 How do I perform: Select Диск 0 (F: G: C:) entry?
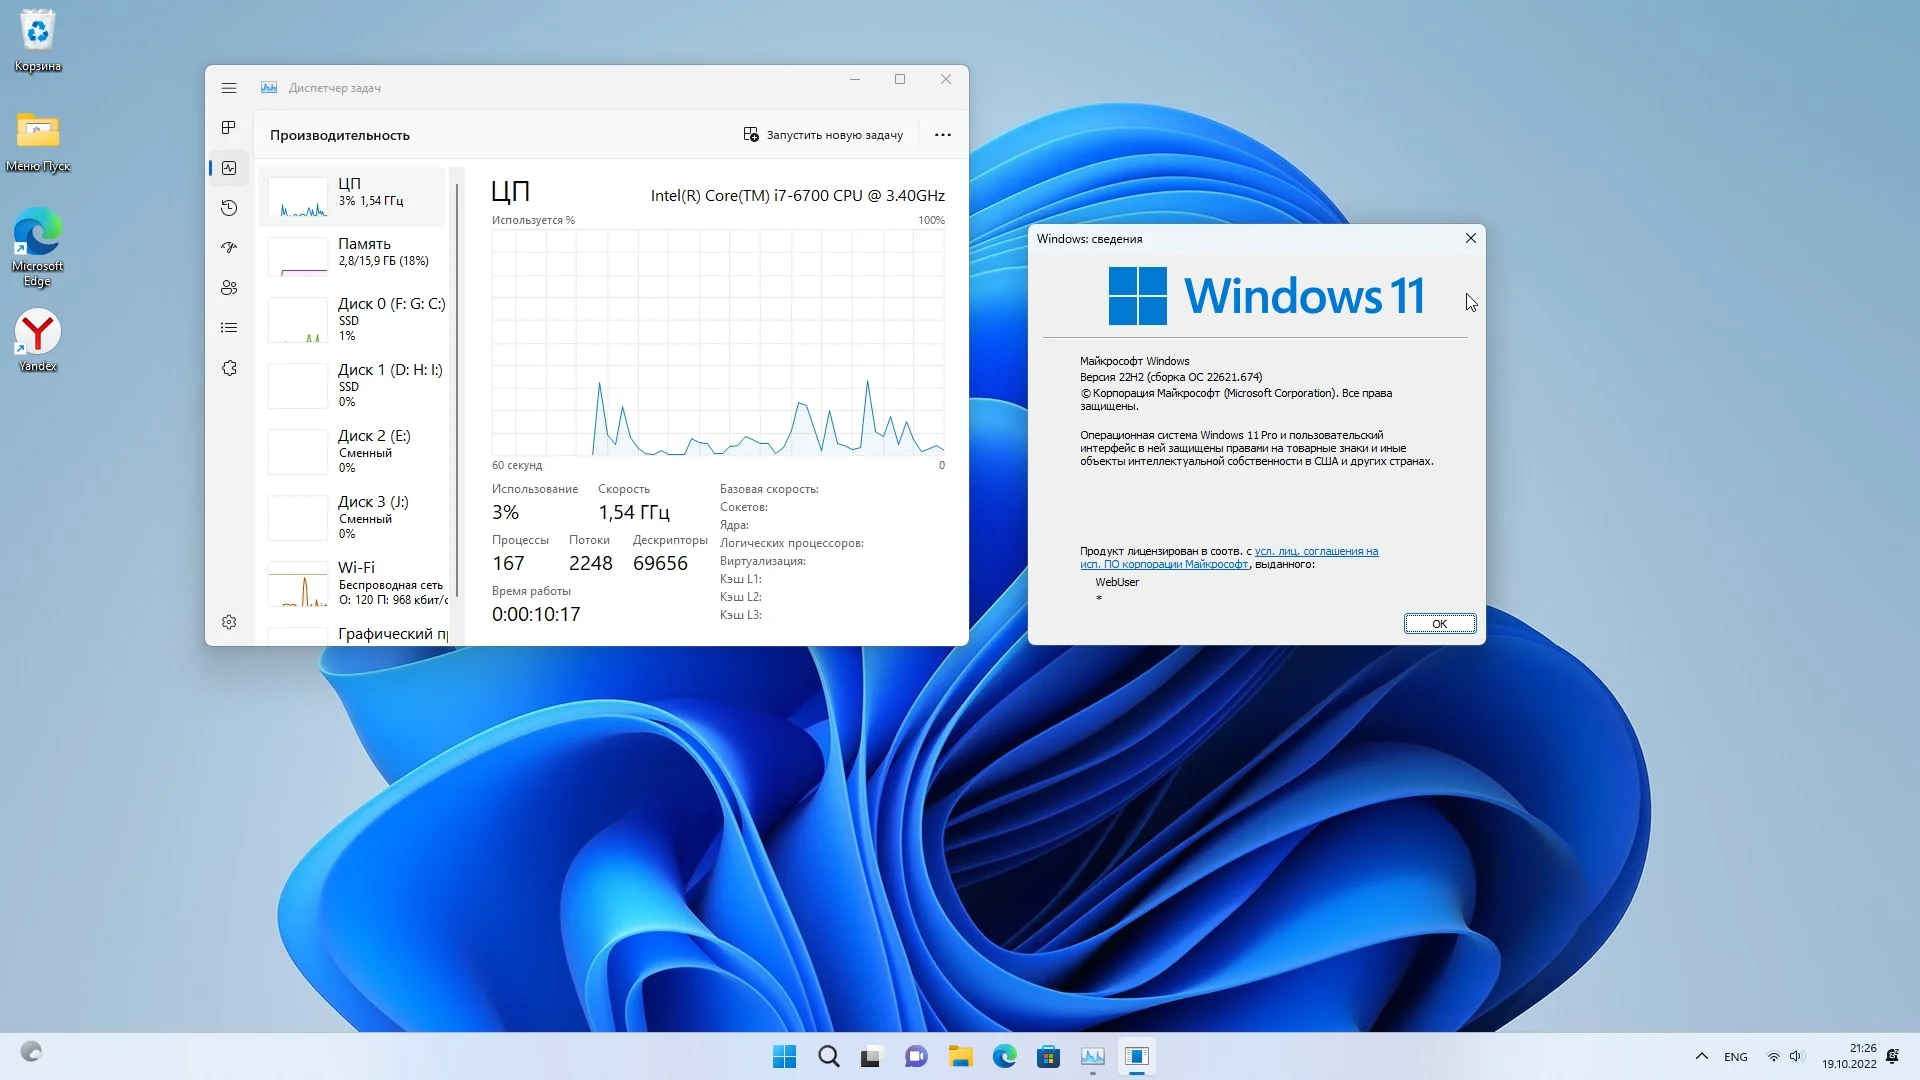click(x=355, y=319)
